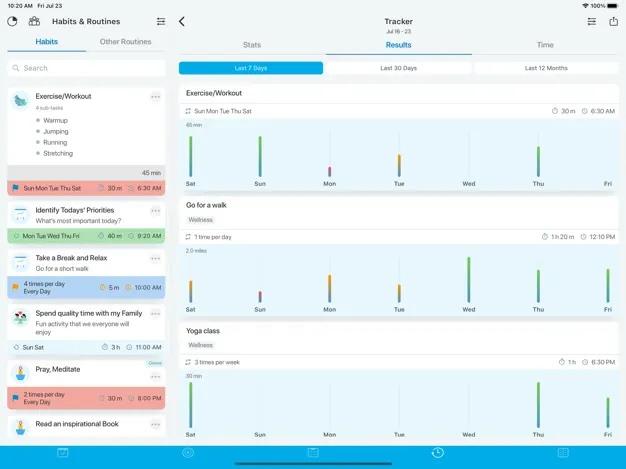Screen dimensions: 626x469
Task: Select the Last 7 Days range
Action: pos(251,68)
